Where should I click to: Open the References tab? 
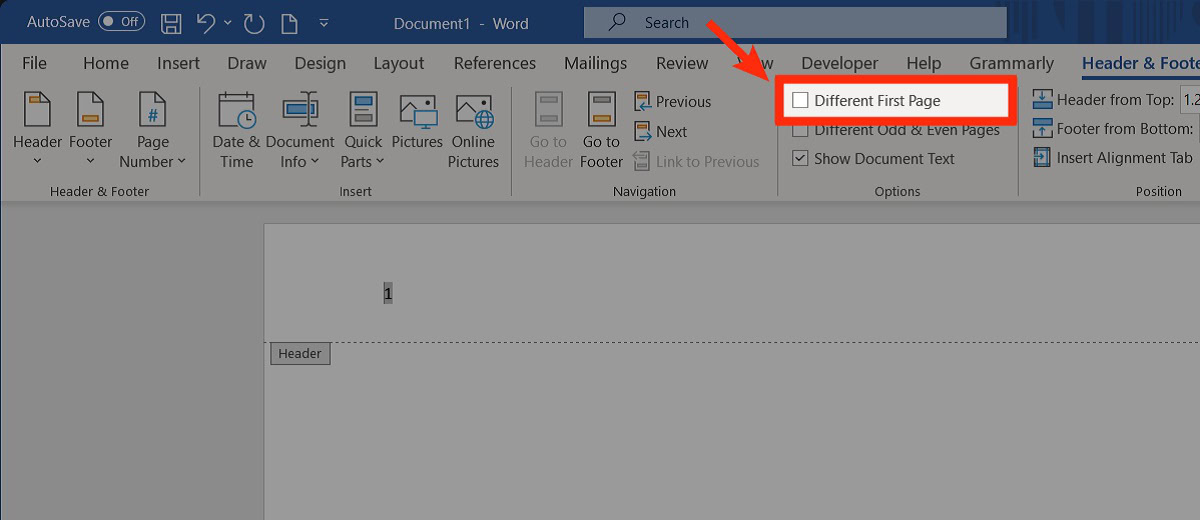pos(497,63)
